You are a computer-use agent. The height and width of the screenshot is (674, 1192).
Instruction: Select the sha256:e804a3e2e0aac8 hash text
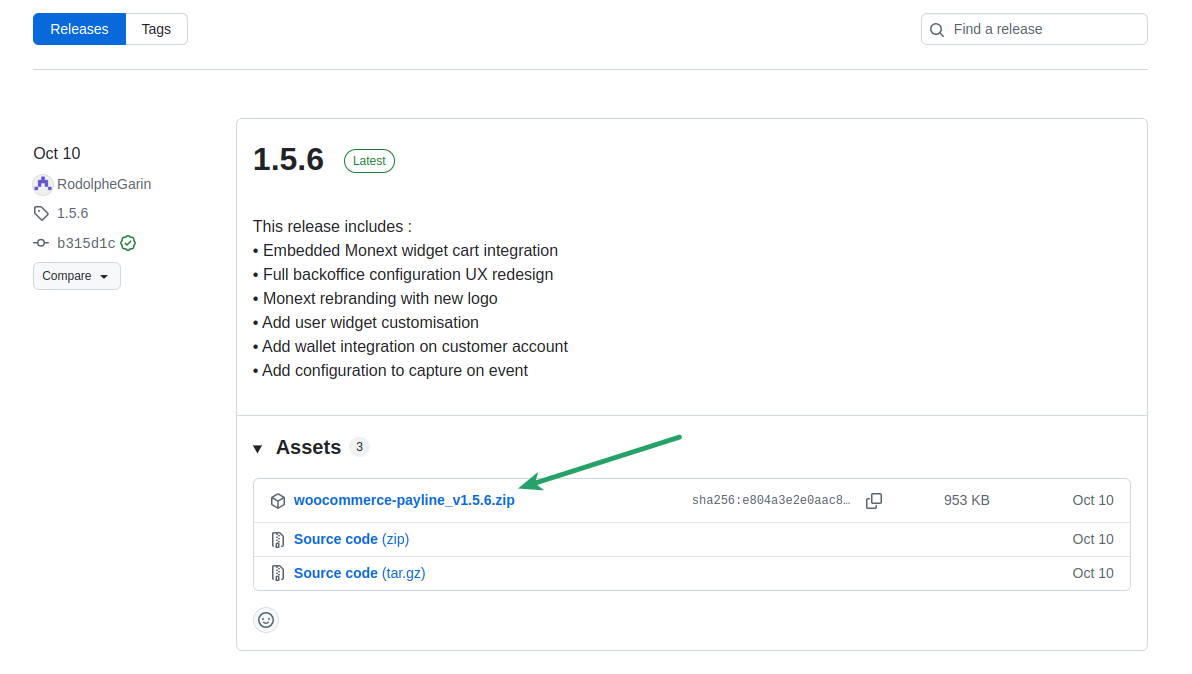click(771, 500)
